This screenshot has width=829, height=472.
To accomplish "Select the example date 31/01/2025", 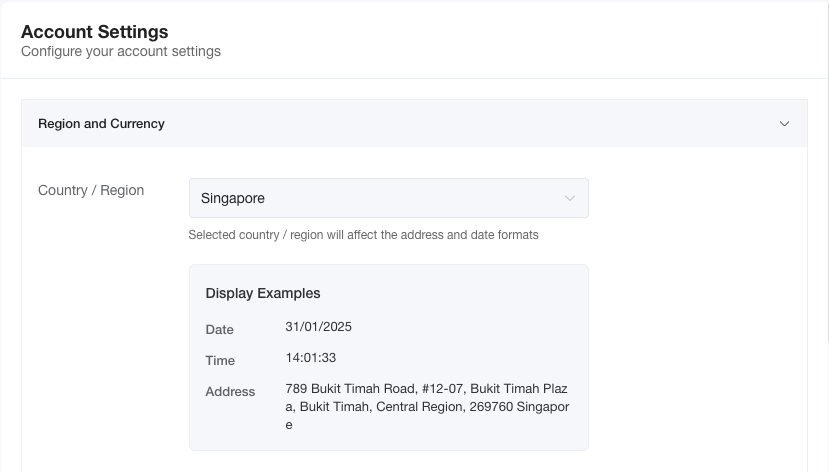I will click(318, 327).
